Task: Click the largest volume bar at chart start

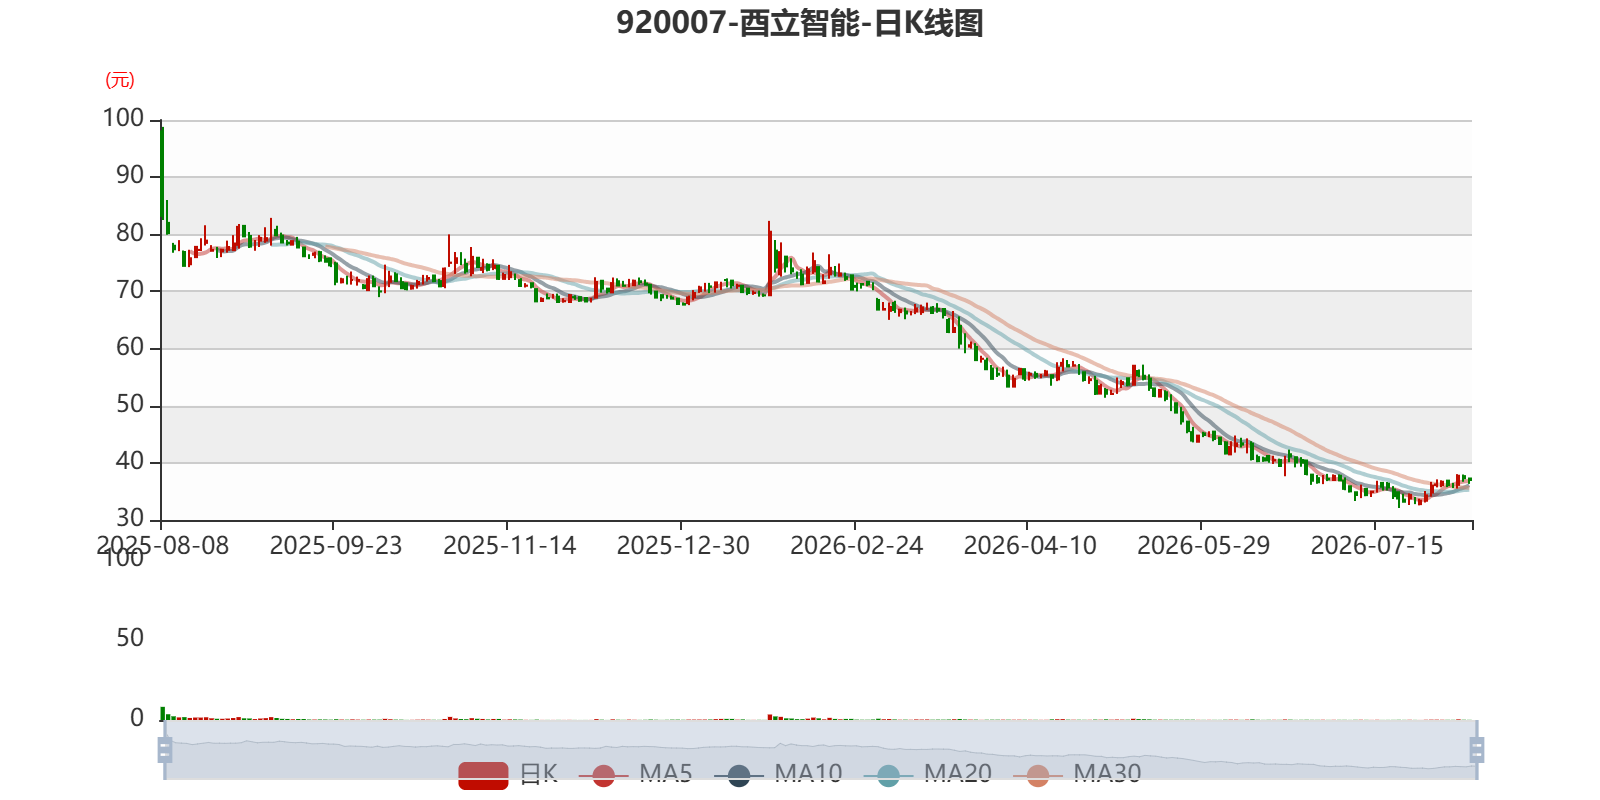Action: pyautogui.click(x=162, y=713)
